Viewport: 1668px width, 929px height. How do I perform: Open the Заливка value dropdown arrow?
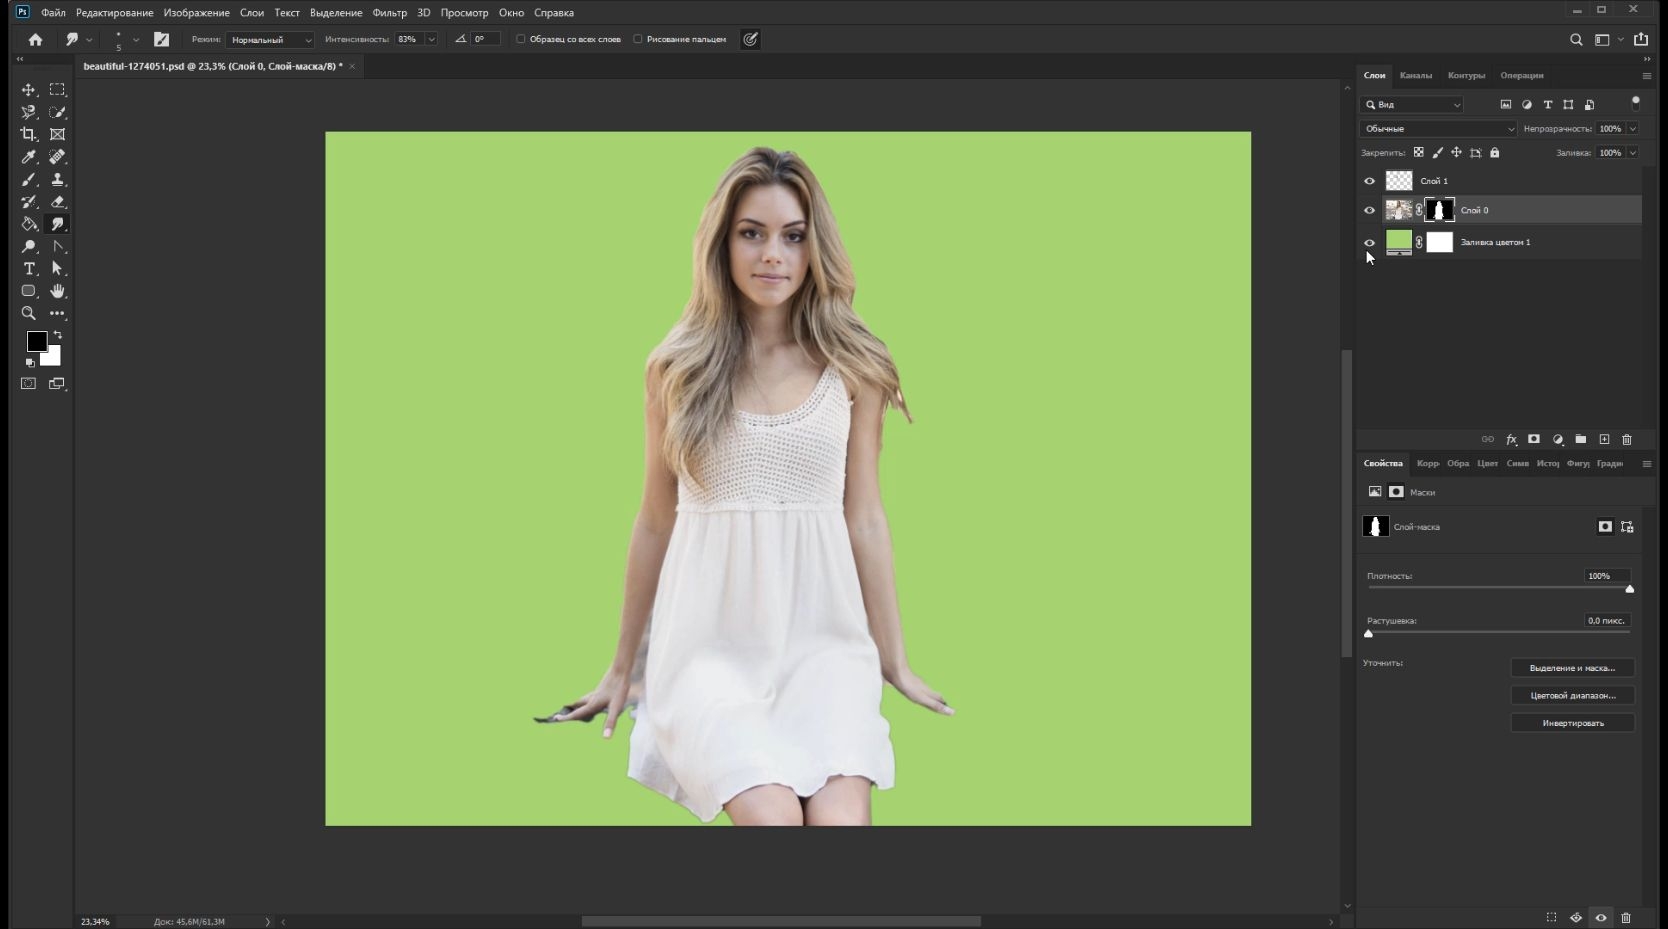tap(1633, 153)
